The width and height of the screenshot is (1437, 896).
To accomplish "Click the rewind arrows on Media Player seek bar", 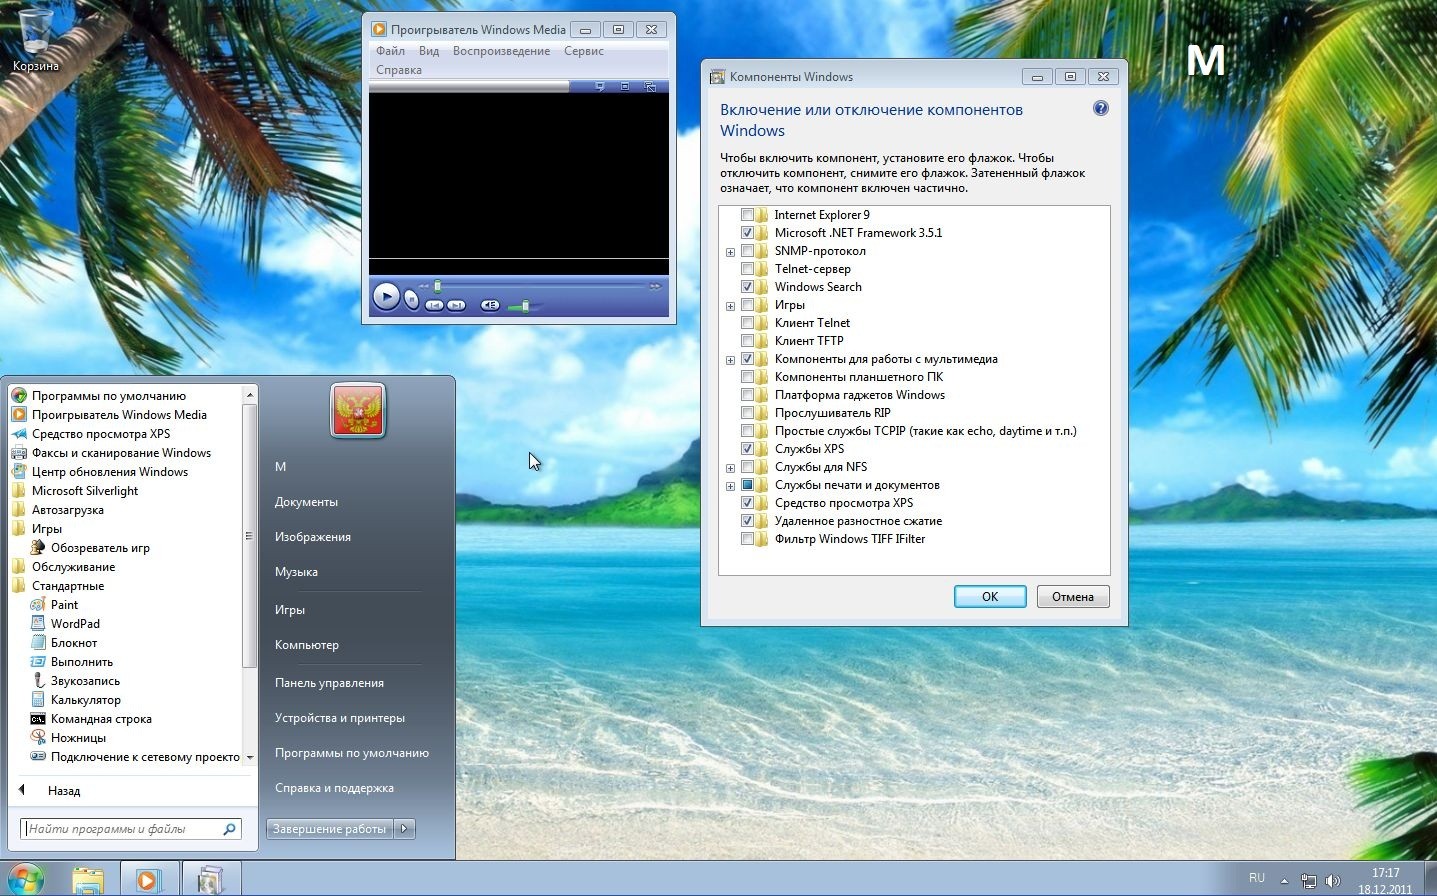I will pos(424,286).
